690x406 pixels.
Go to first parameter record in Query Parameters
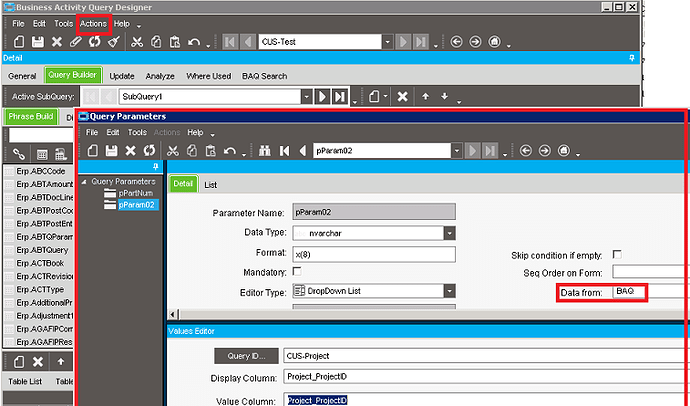click(284, 150)
